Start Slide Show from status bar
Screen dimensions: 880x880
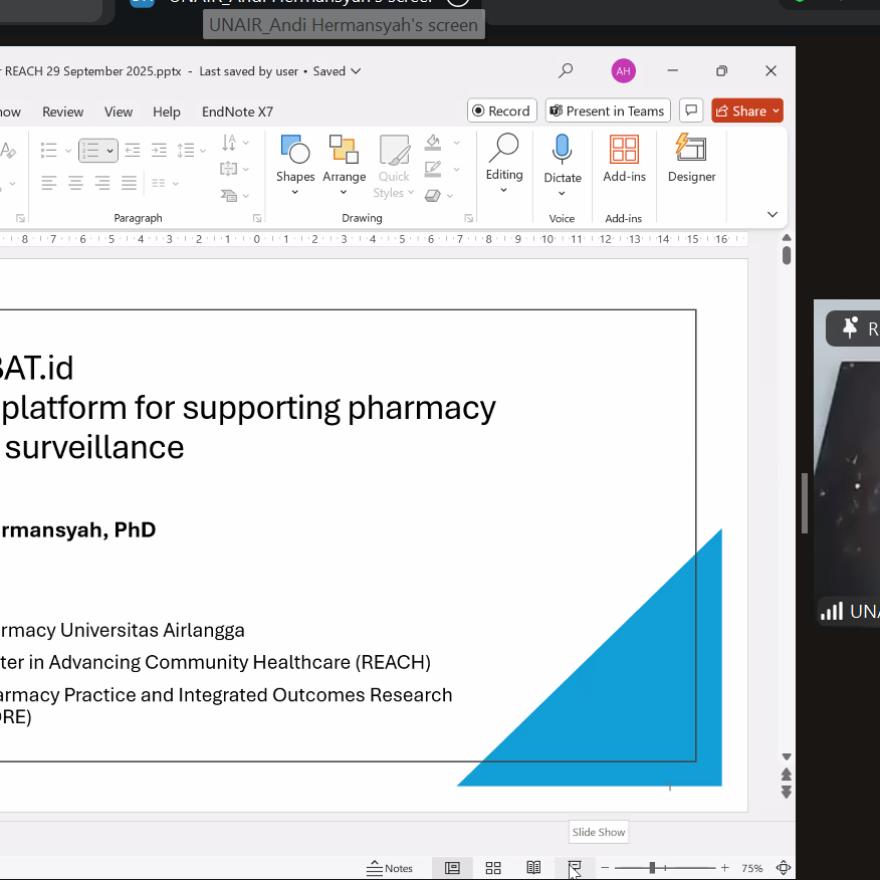point(575,868)
